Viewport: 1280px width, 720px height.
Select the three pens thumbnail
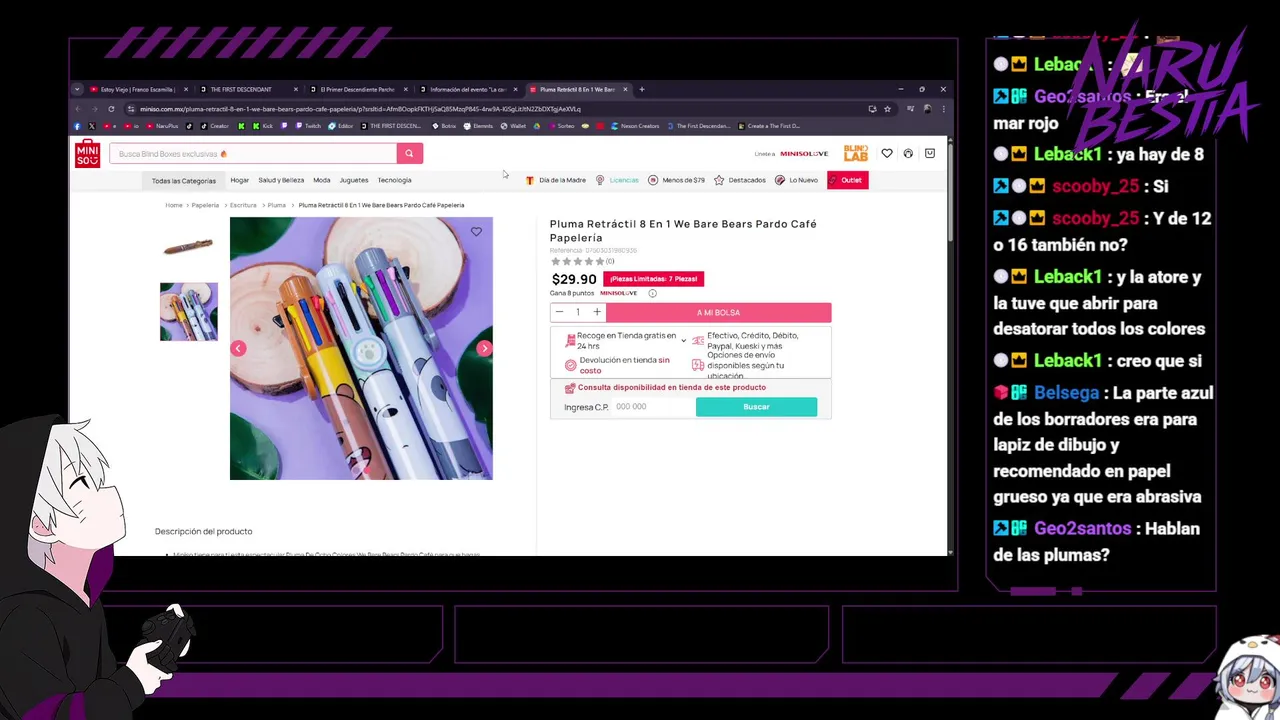pyautogui.click(x=189, y=312)
